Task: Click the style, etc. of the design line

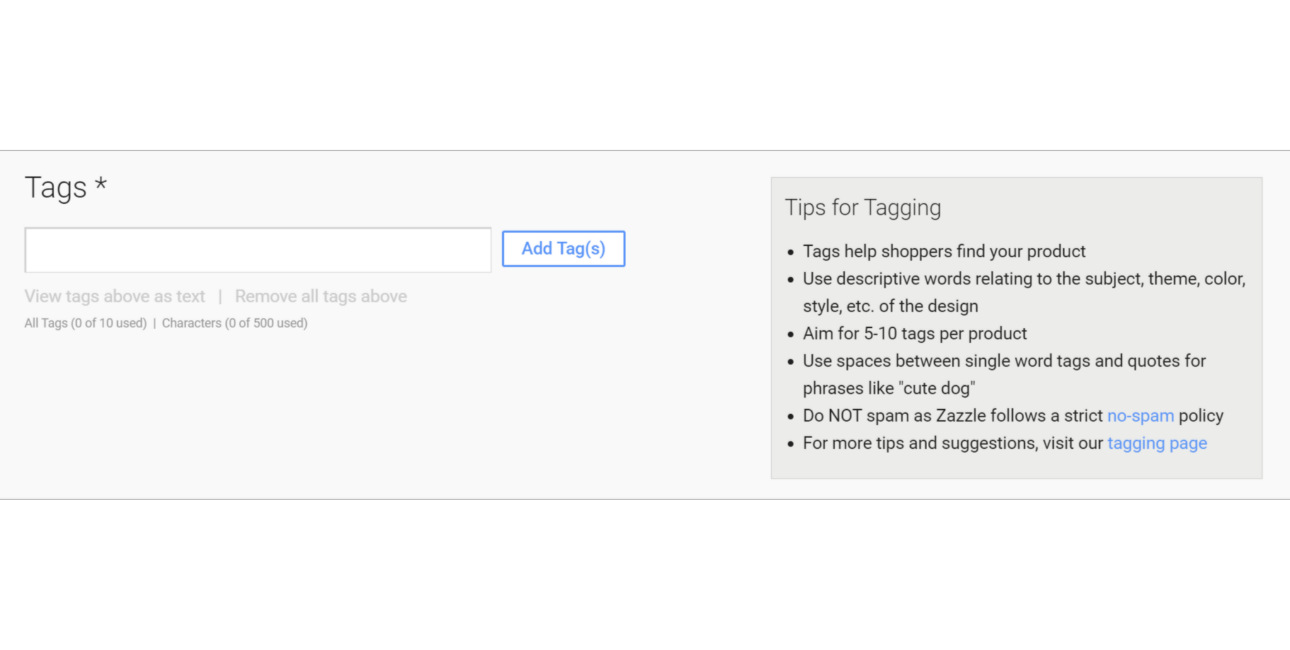Action: click(x=890, y=306)
